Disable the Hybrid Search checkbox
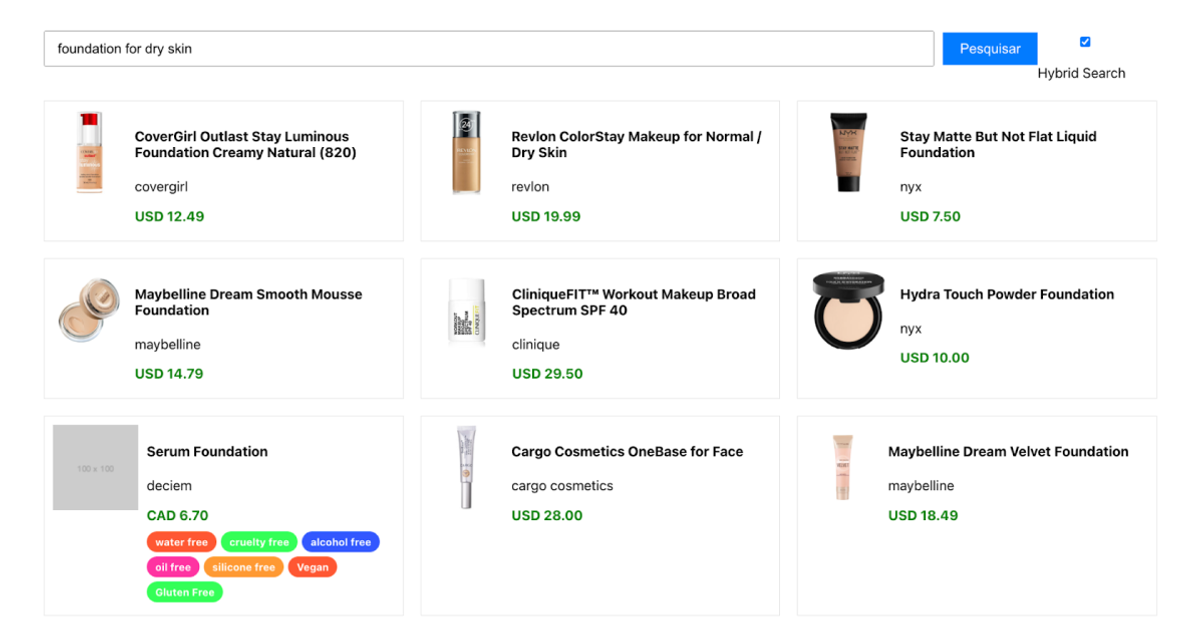Screen dimensions: 1200x630 click(1084, 41)
